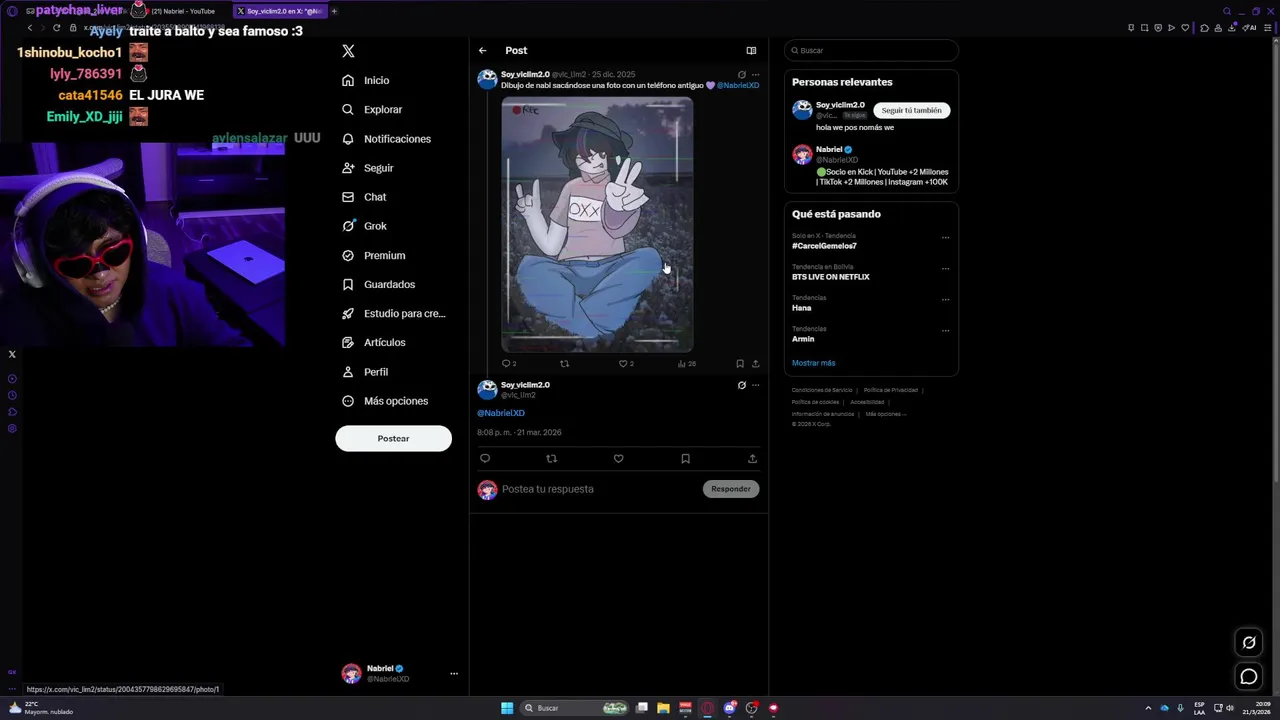
Task: Expand Más opciones in the sidebar
Action: [385, 401]
